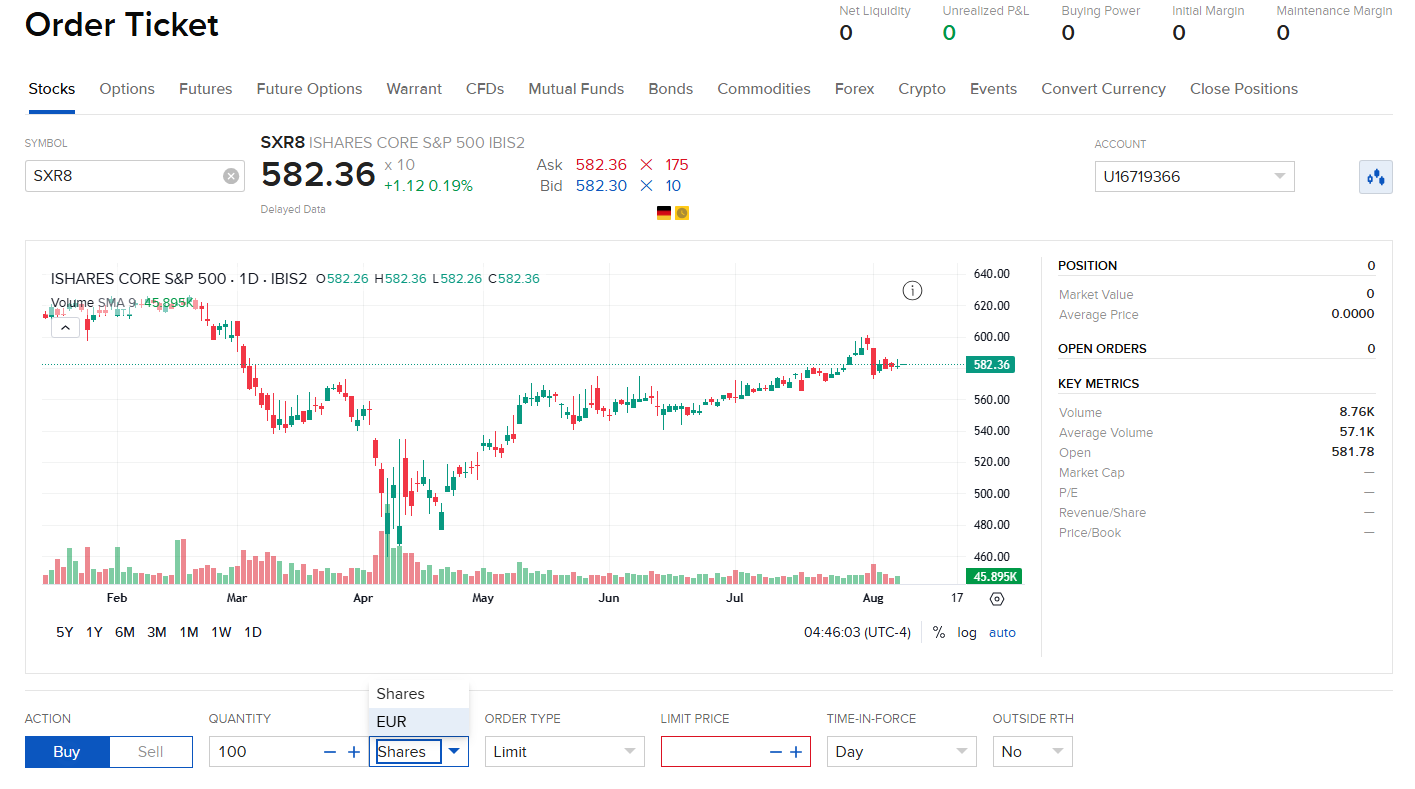Clear the SXR8 symbol field
The height and width of the screenshot is (789, 1415).
(x=231, y=176)
